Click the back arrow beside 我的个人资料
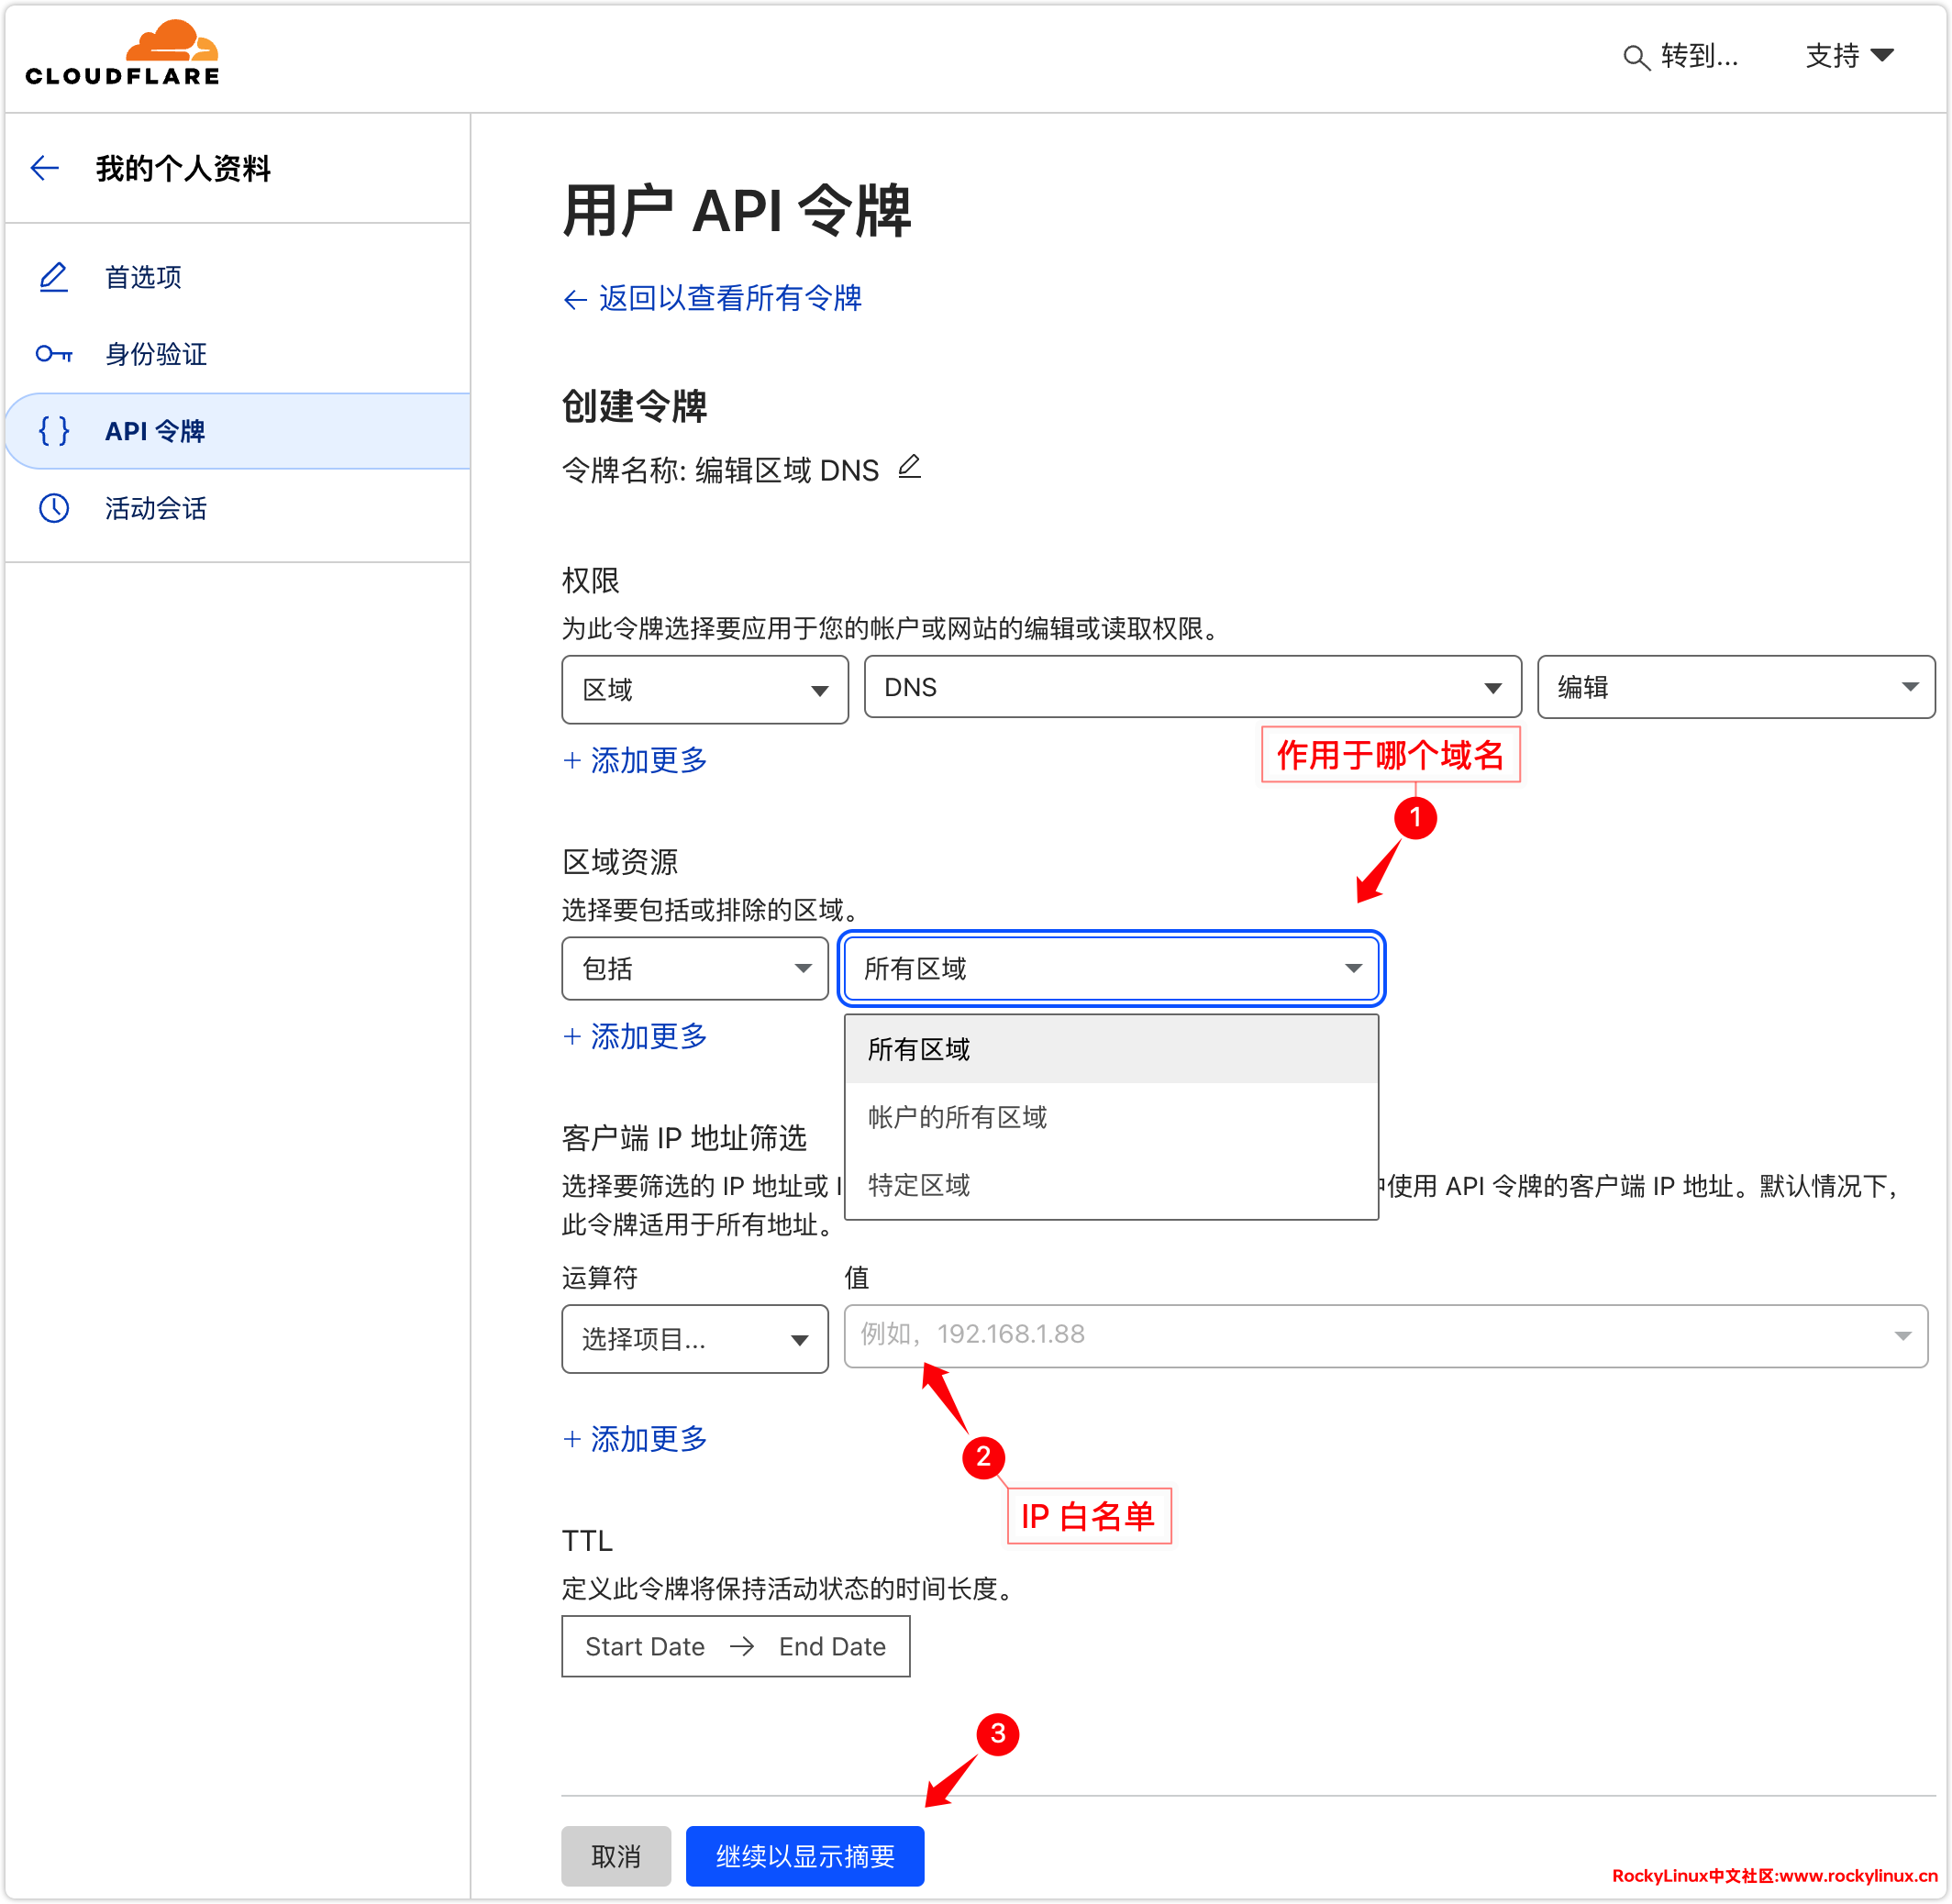Screen dimensions: 1952x1904 tap(45, 168)
